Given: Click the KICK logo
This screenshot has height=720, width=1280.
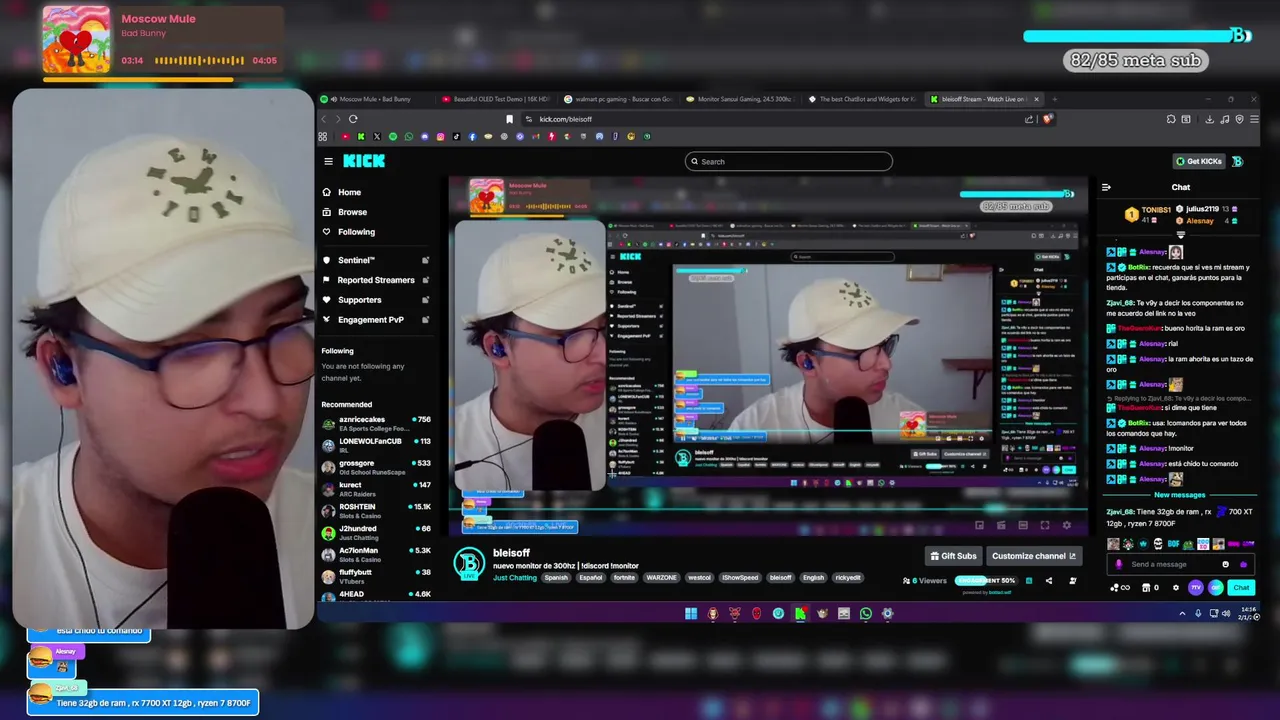Looking at the screenshot, I should tap(364, 161).
